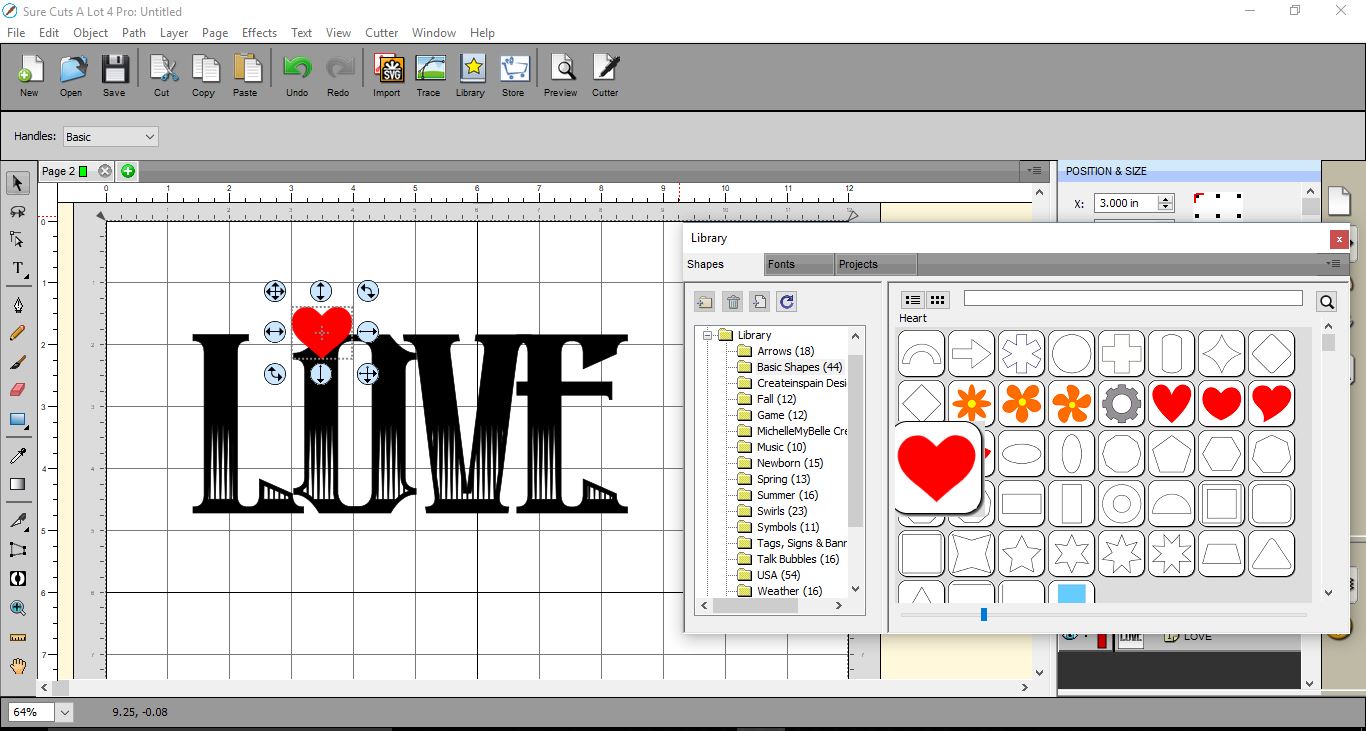The image size is (1366, 731).
Task: Select the Zoom magnifier tool
Action: [17, 607]
